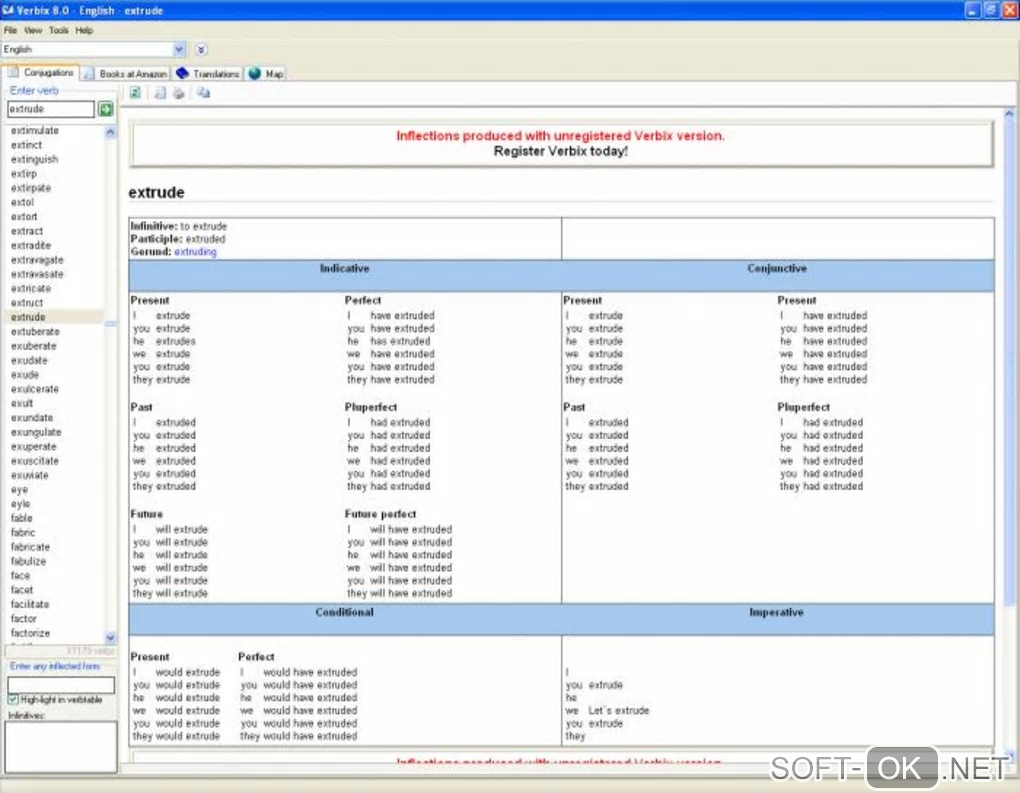Select exungulate in the verb list
Image resolution: width=1020 pixels, height=793 pixels.
point(36,432)
